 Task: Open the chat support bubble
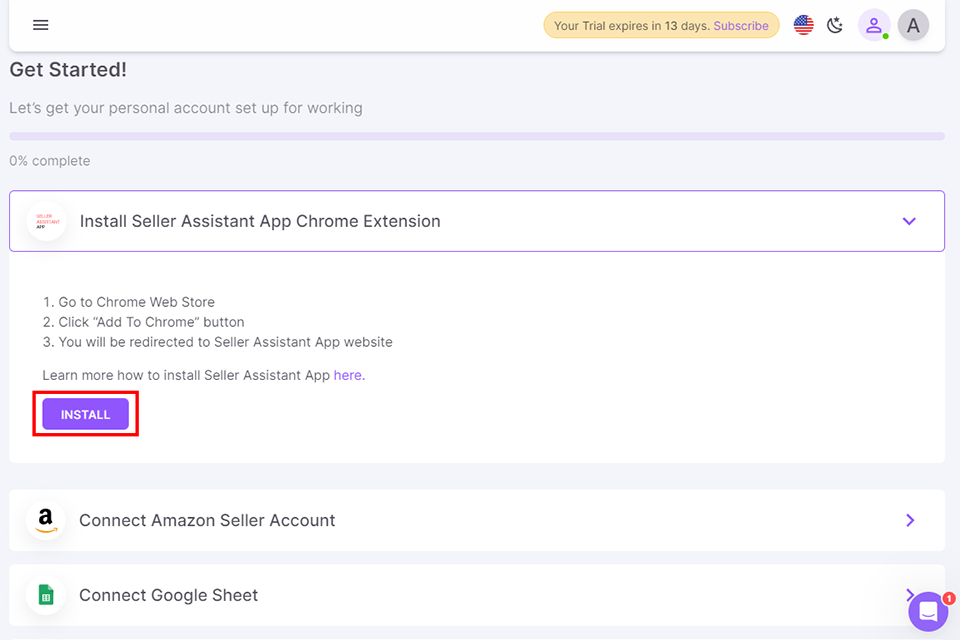(x=928, y=611)
